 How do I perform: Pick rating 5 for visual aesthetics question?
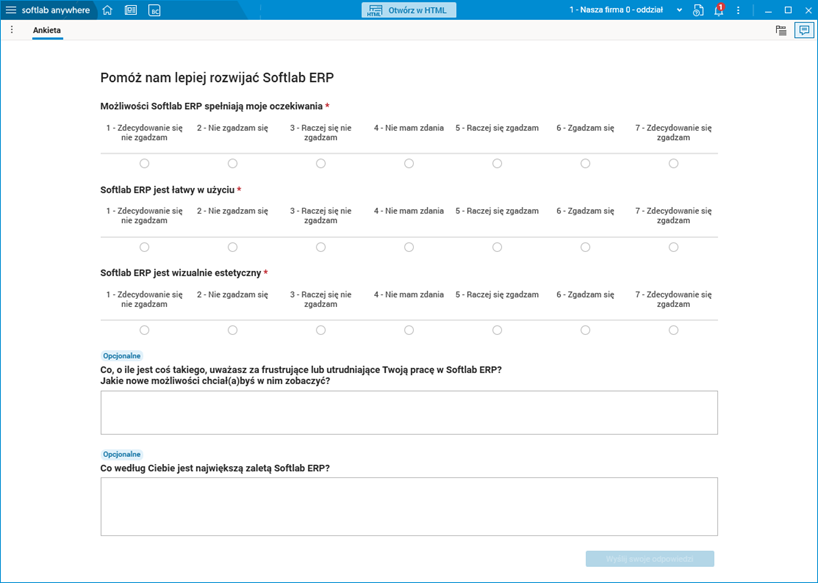pos(497,330)
